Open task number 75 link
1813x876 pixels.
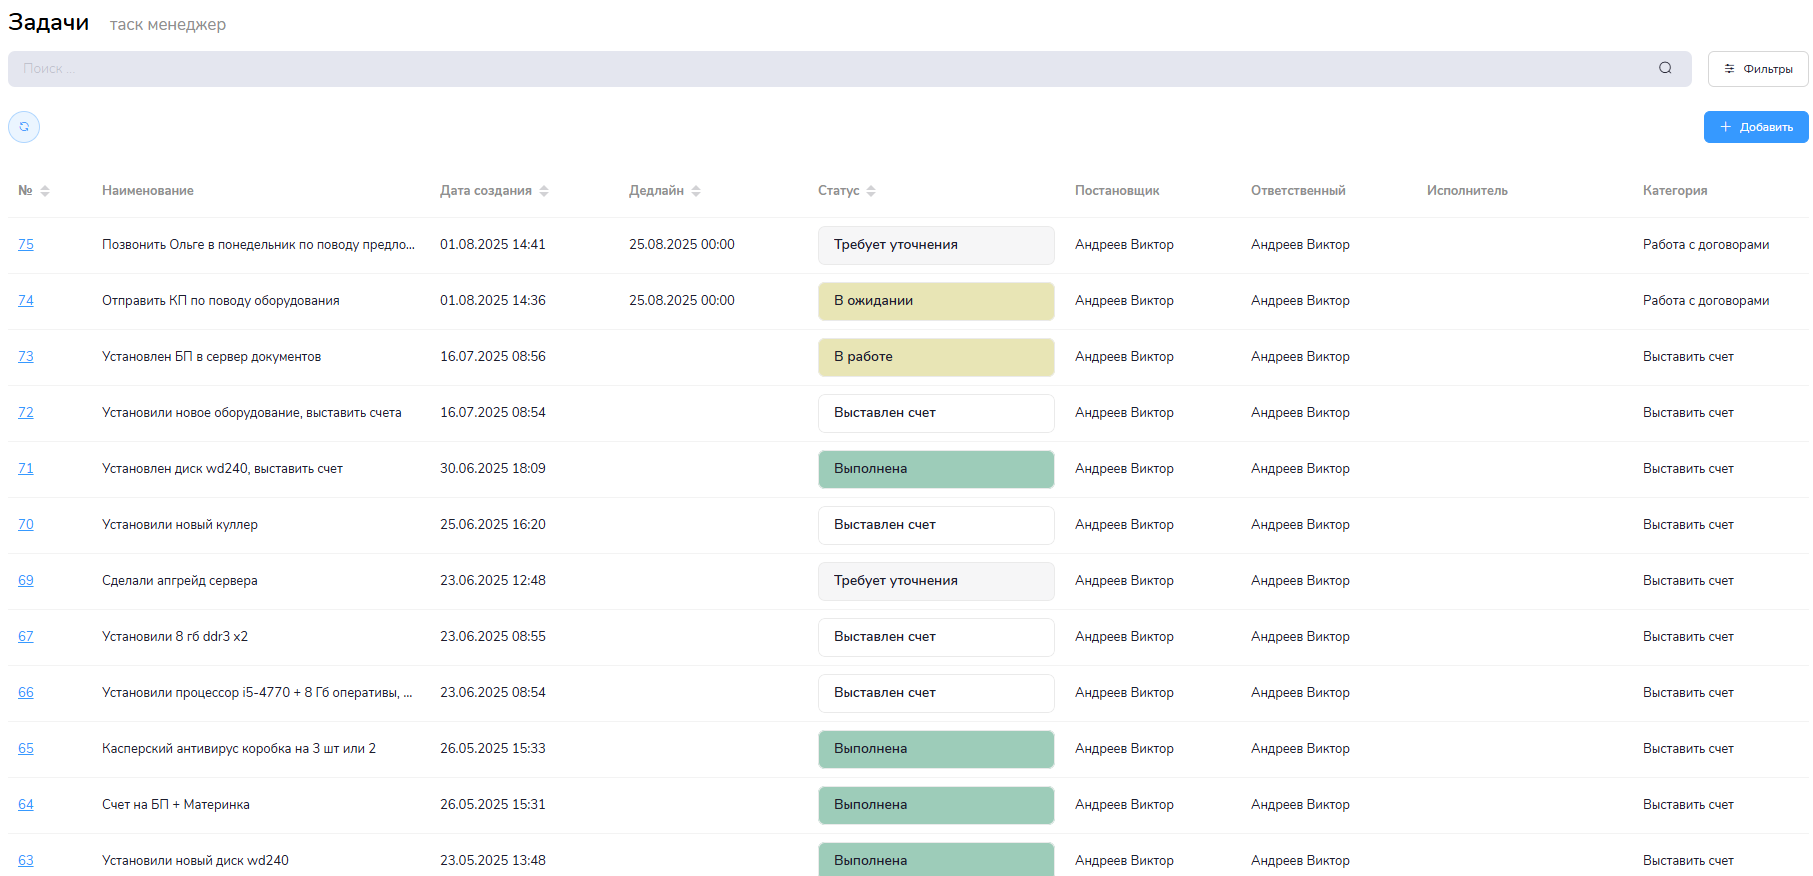pyautogui.click(x=26, y=245)
